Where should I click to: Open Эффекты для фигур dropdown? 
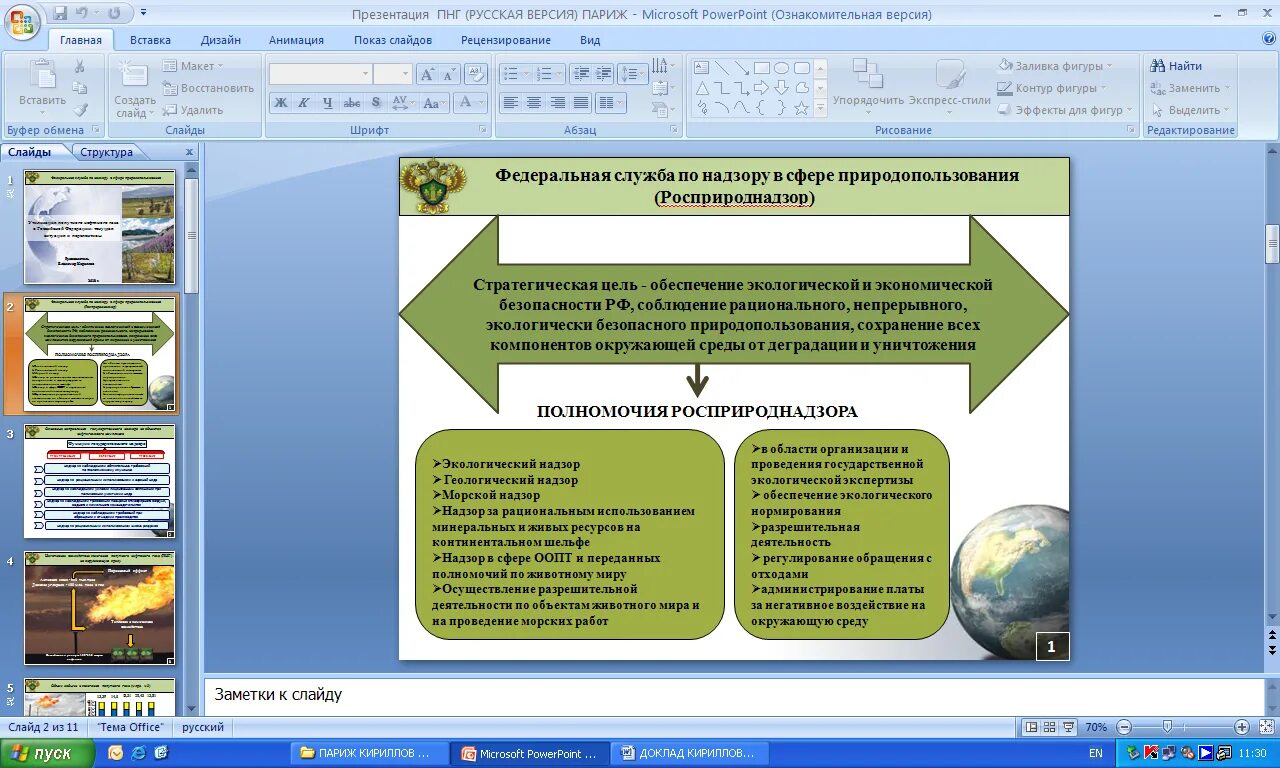[x=1066, y=110]
